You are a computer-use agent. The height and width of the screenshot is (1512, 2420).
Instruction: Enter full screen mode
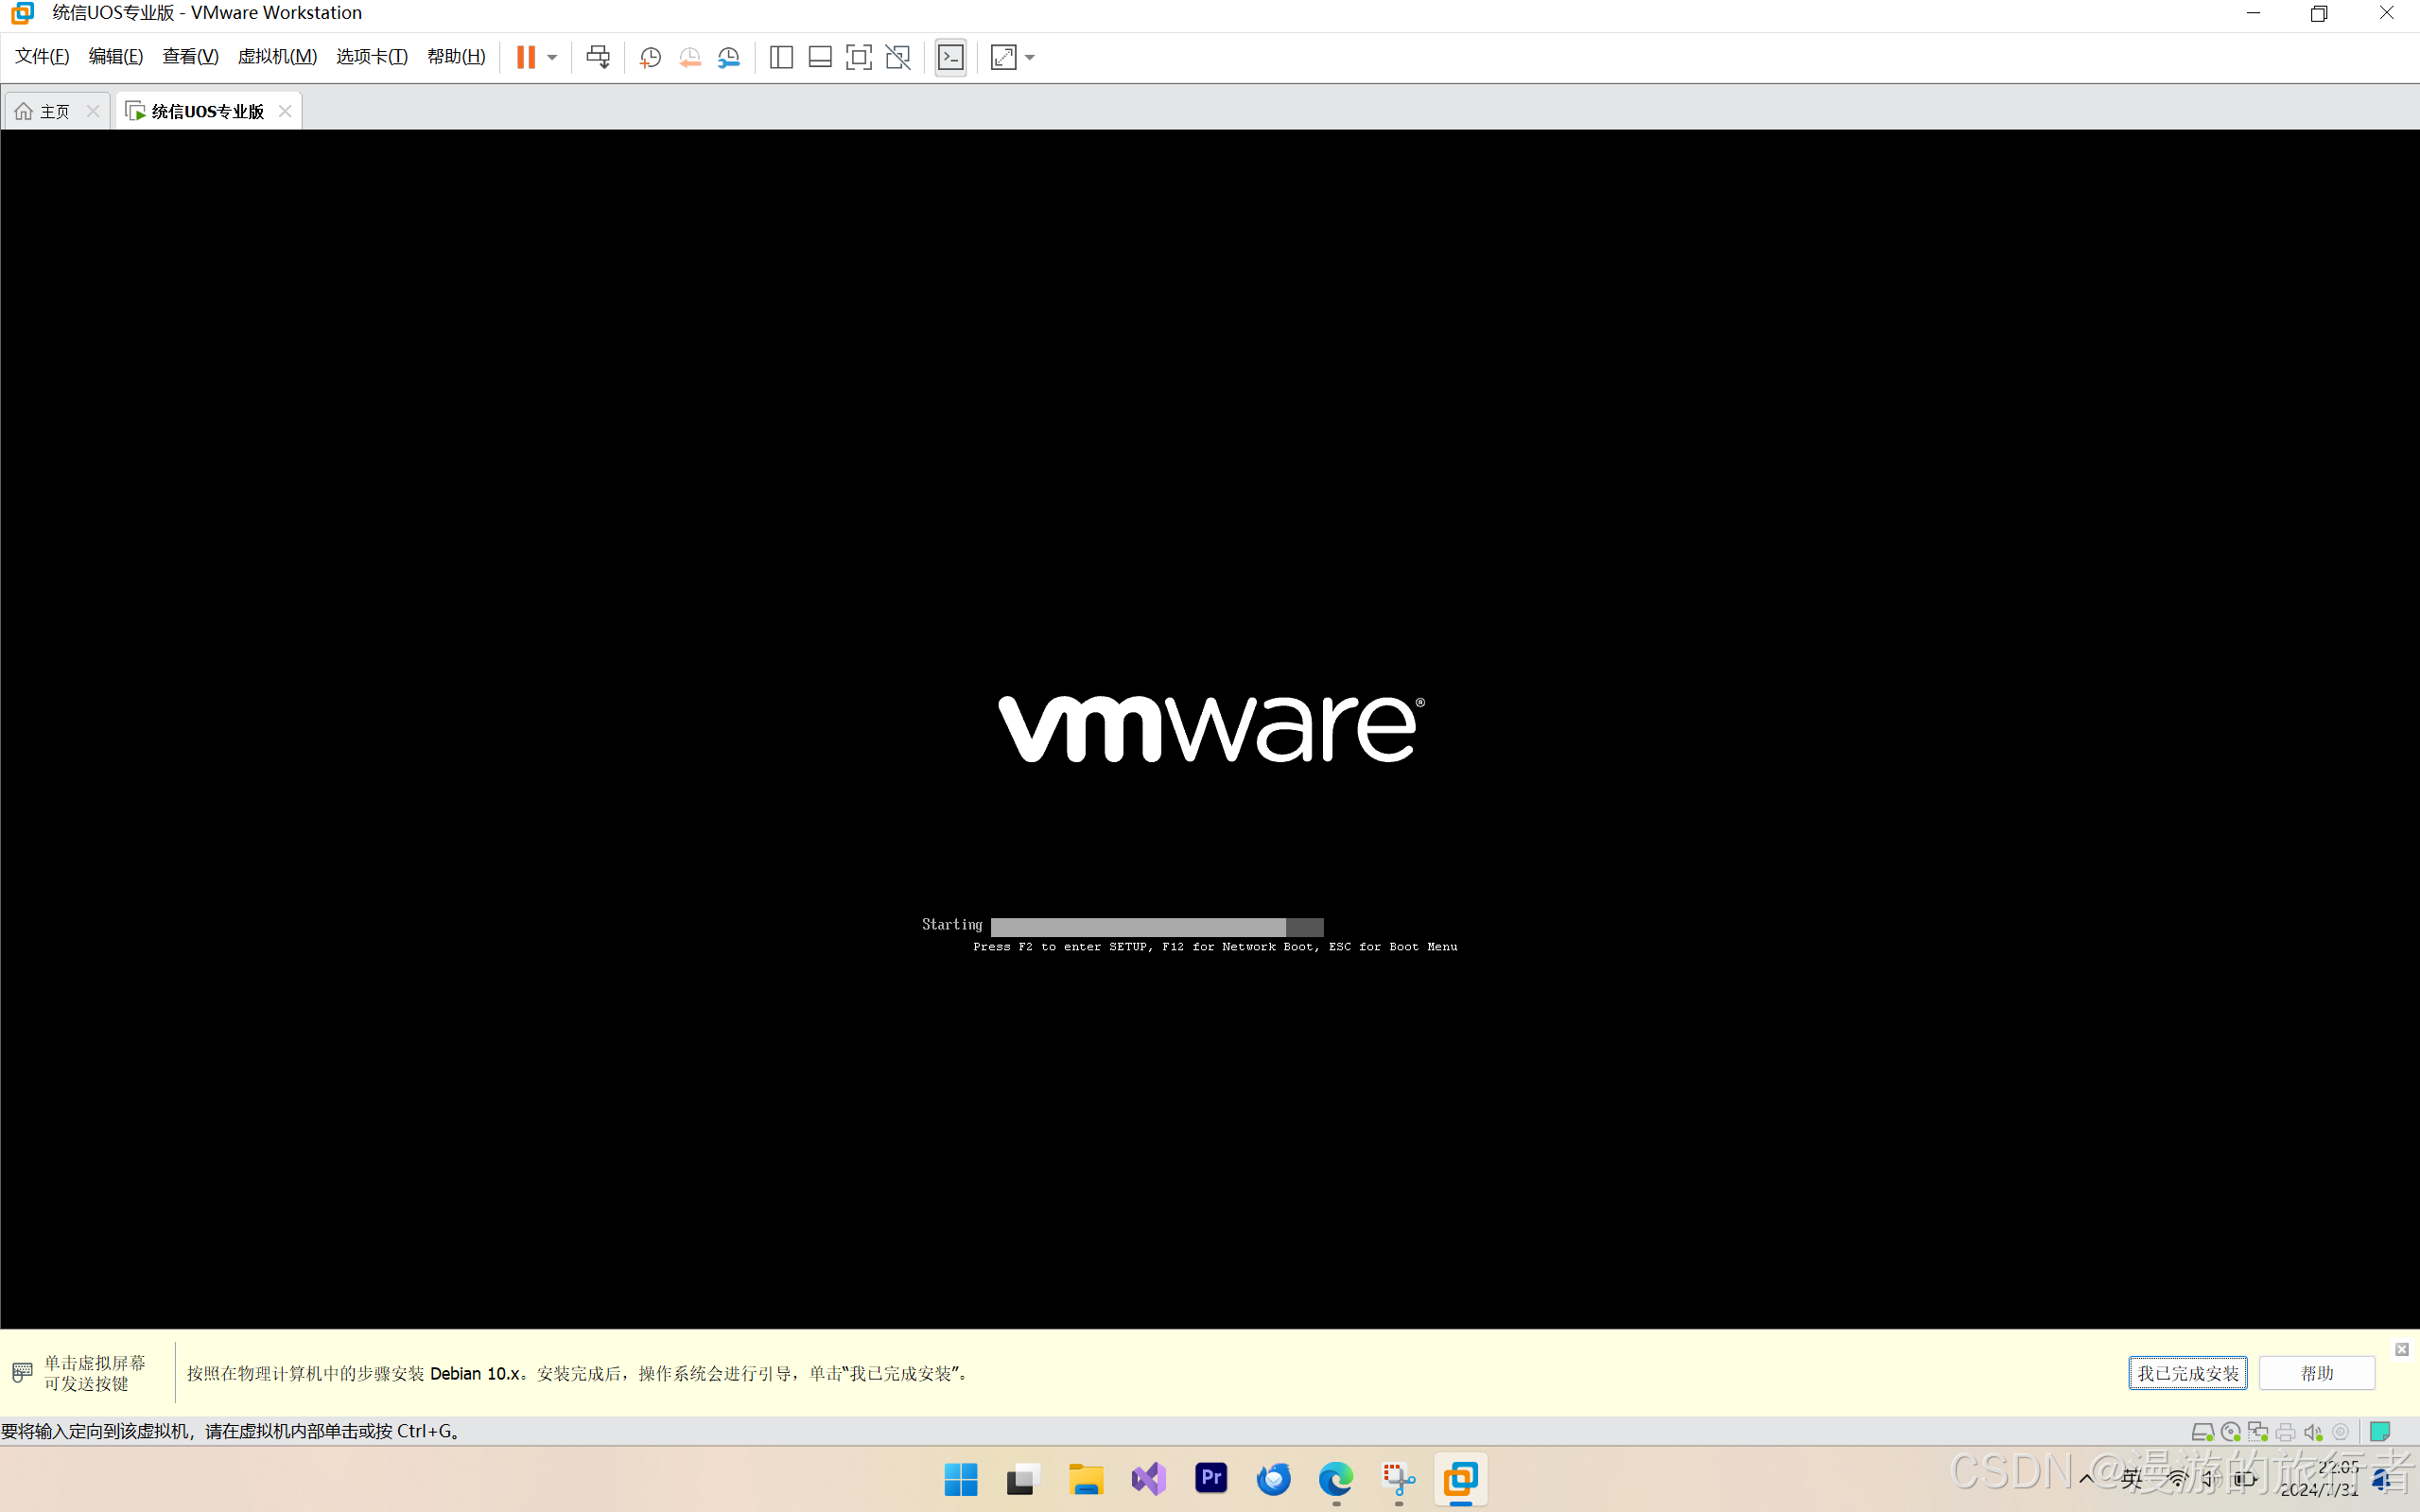[859, 57]
